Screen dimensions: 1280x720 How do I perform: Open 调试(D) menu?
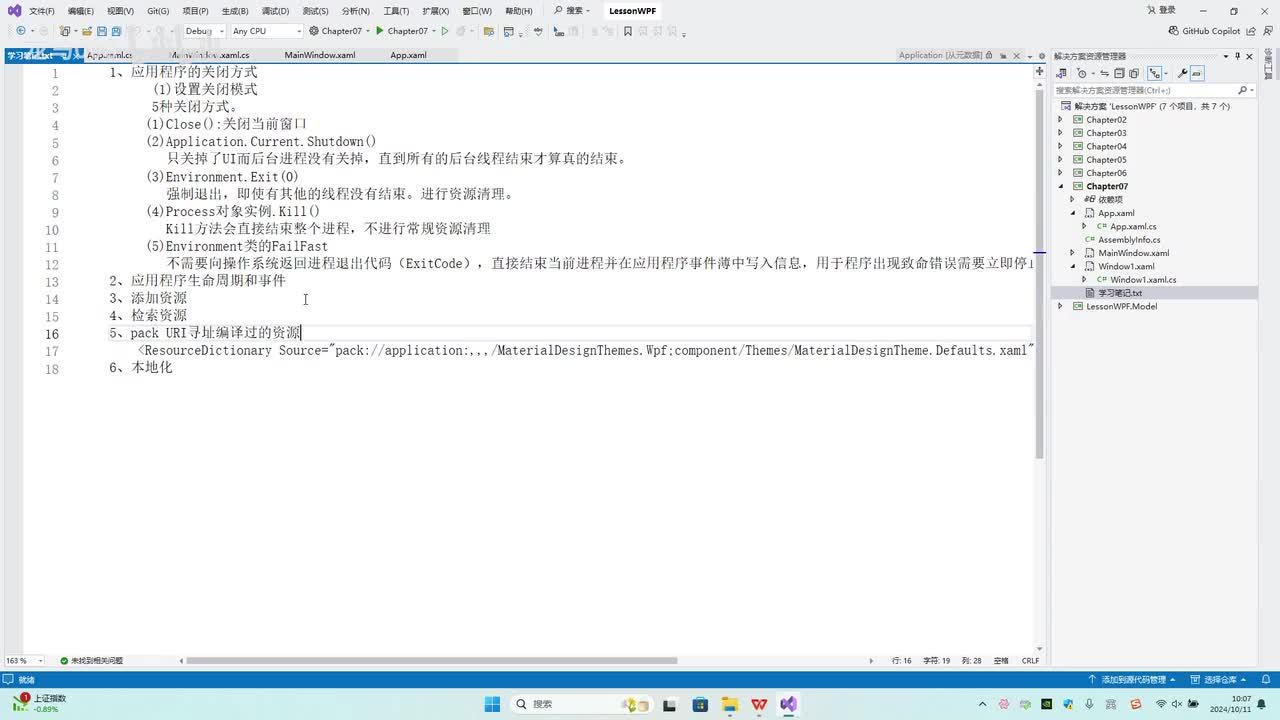pyautogui.click(x=275, y=11)
